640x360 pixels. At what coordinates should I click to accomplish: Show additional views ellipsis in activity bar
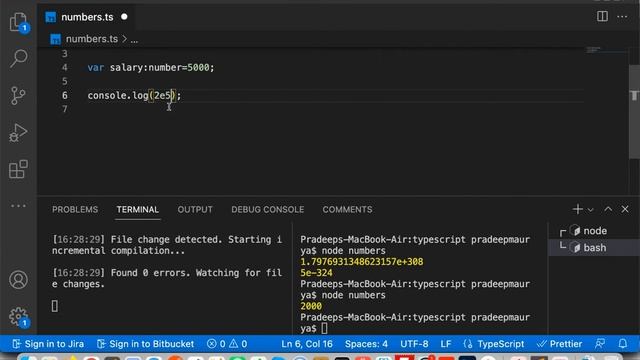coord(18,206)
